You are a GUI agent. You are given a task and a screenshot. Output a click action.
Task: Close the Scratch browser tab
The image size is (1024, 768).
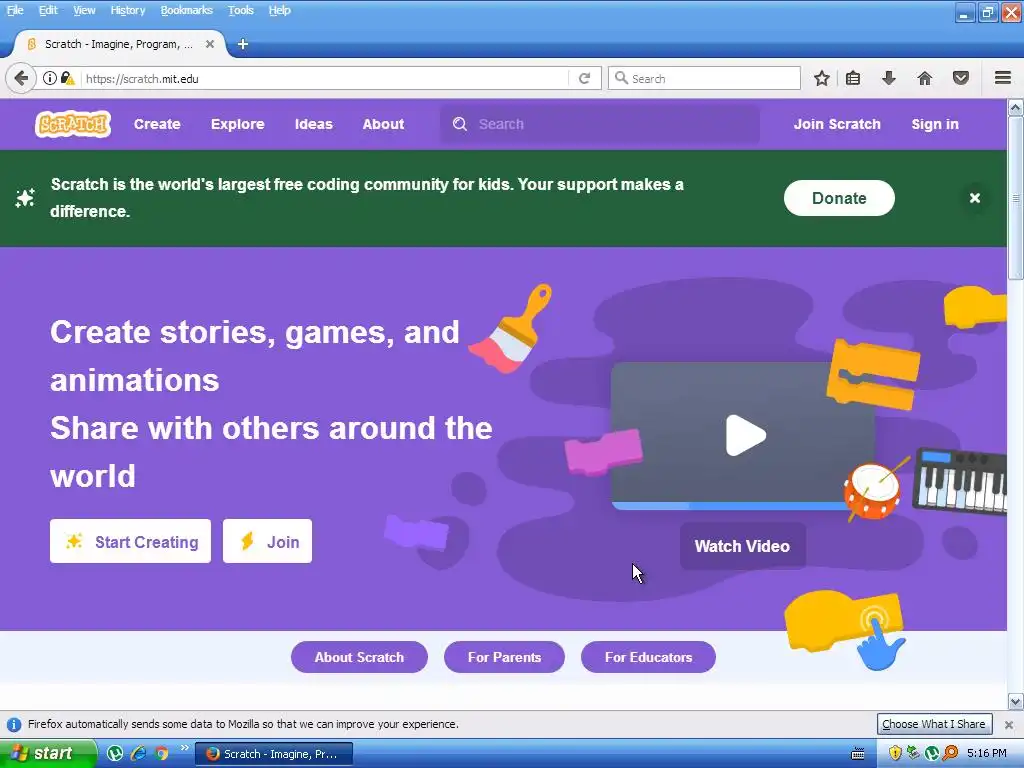tap(210, 44)
